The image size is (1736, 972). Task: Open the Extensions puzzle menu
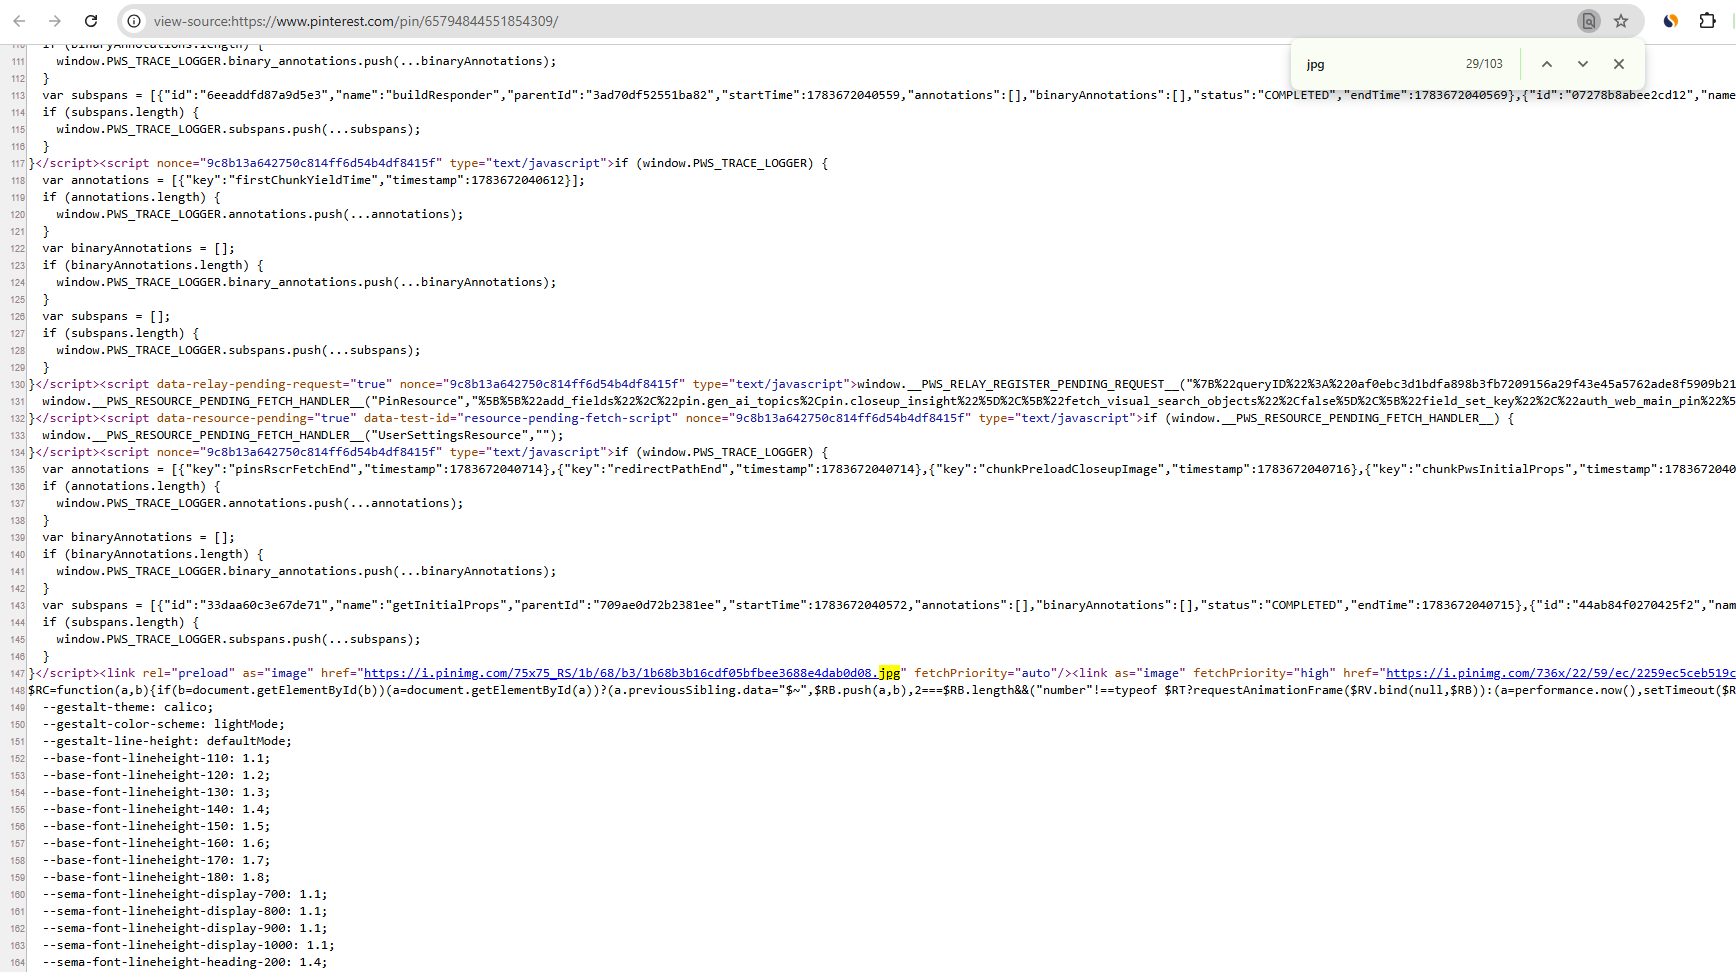point(1707,21)
